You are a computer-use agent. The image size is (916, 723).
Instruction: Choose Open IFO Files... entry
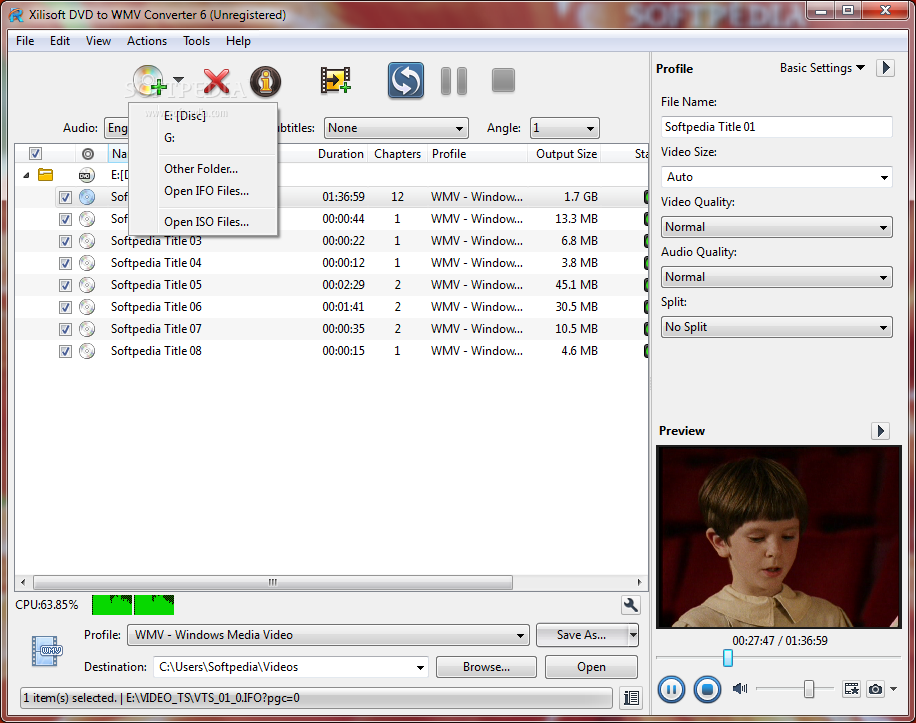pos(203,191)
